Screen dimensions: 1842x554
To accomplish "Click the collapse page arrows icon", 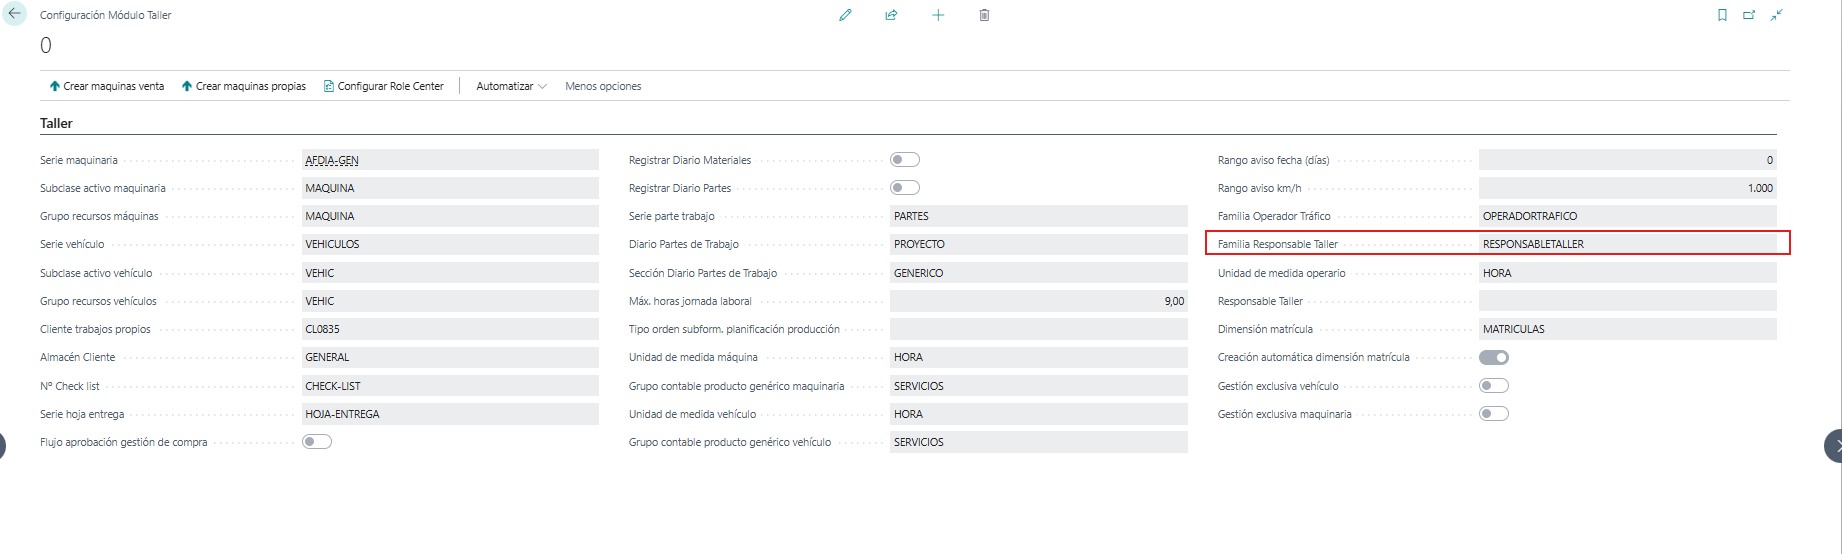I will (x=1777, y=15).
